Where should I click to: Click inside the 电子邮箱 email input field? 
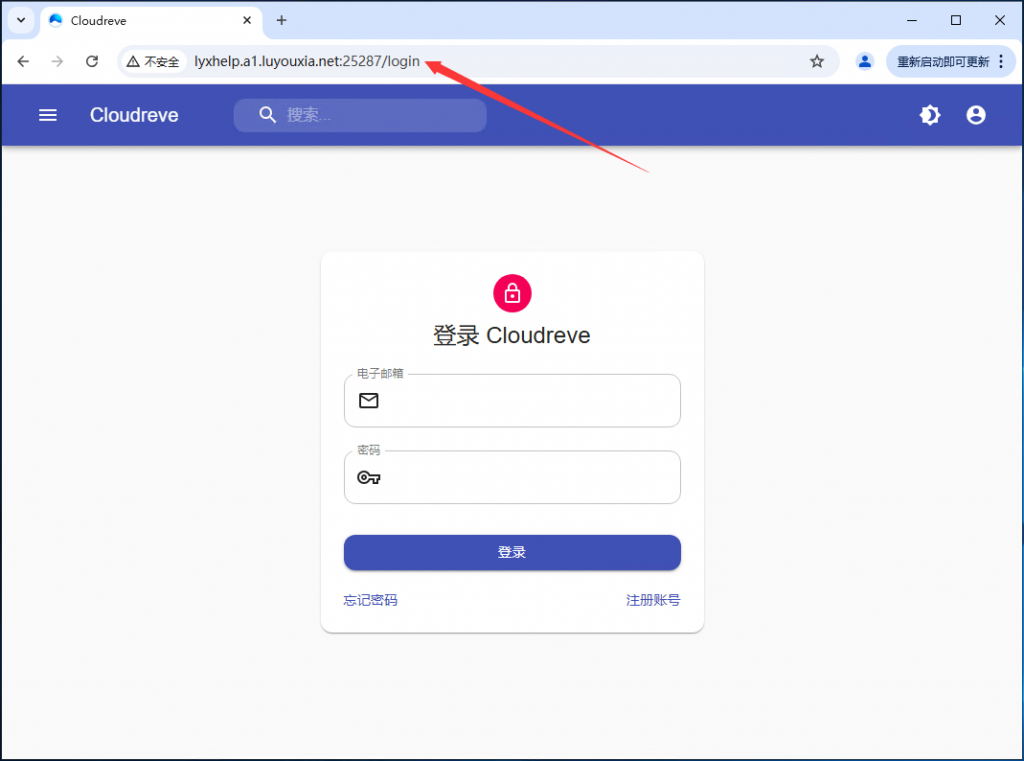tap(511, 400)
